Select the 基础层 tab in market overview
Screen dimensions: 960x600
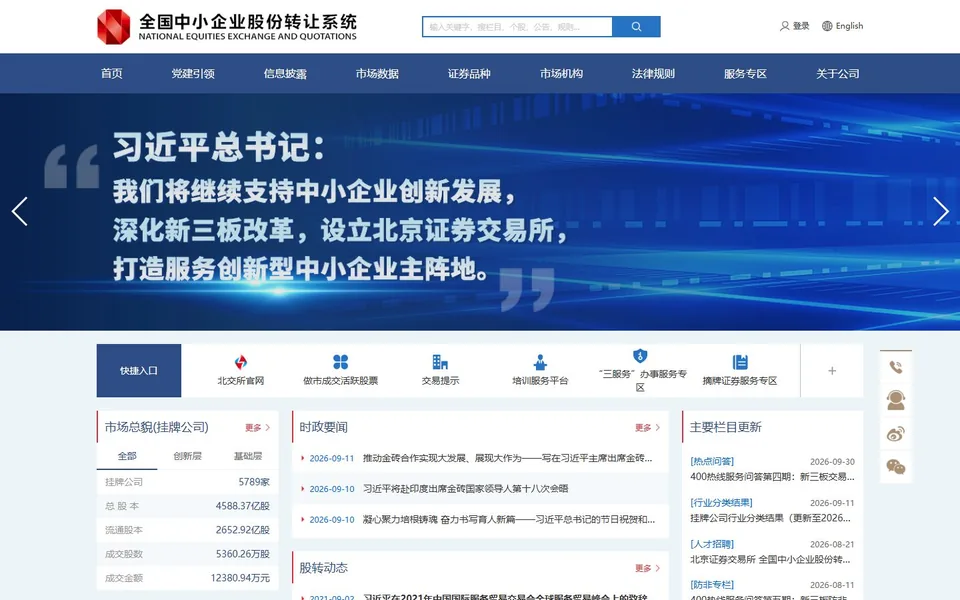248,456
